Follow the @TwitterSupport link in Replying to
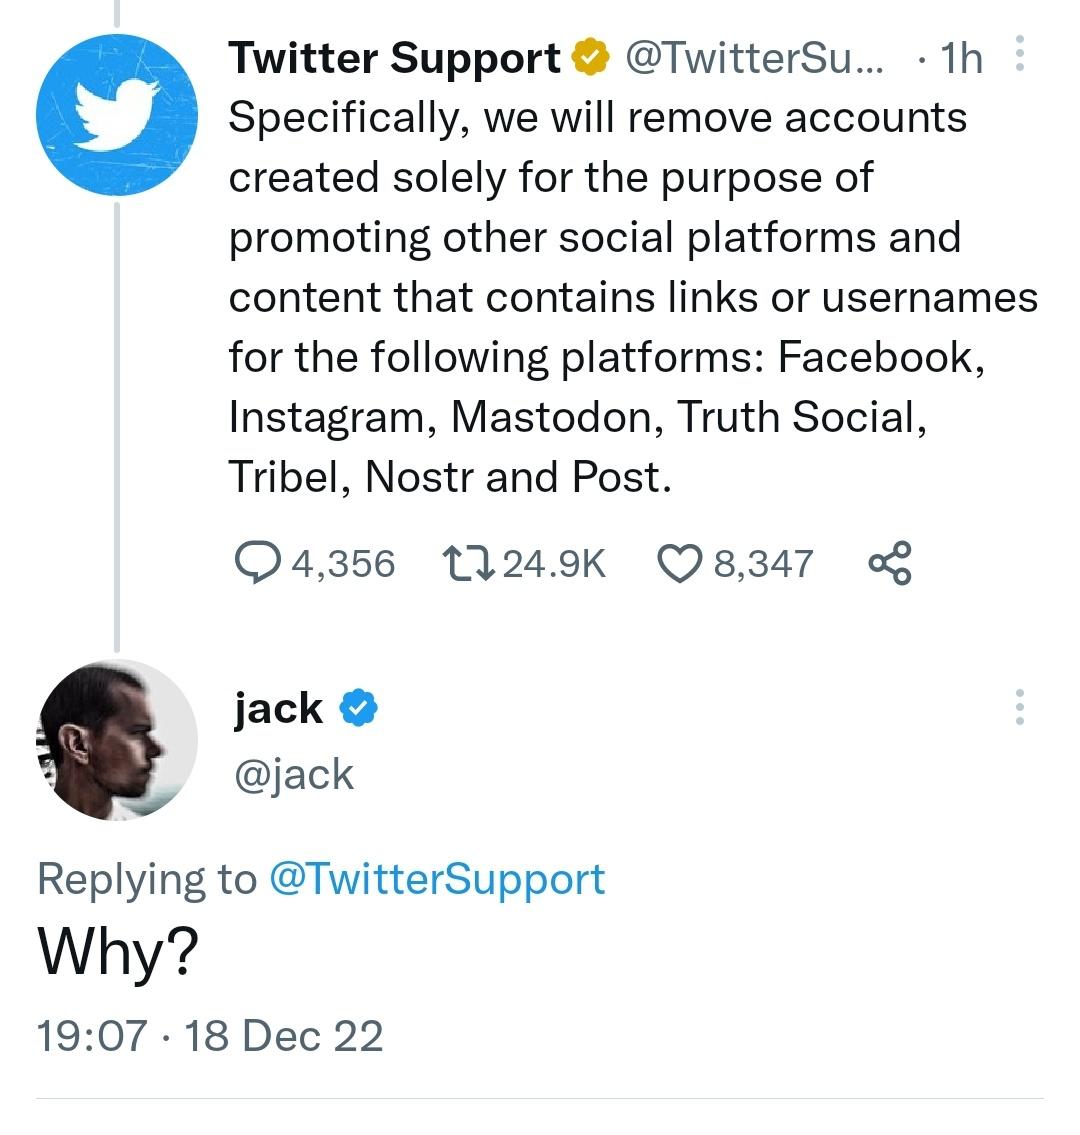Viewport: 1080px width, 1135px height. tap(437, 879)
